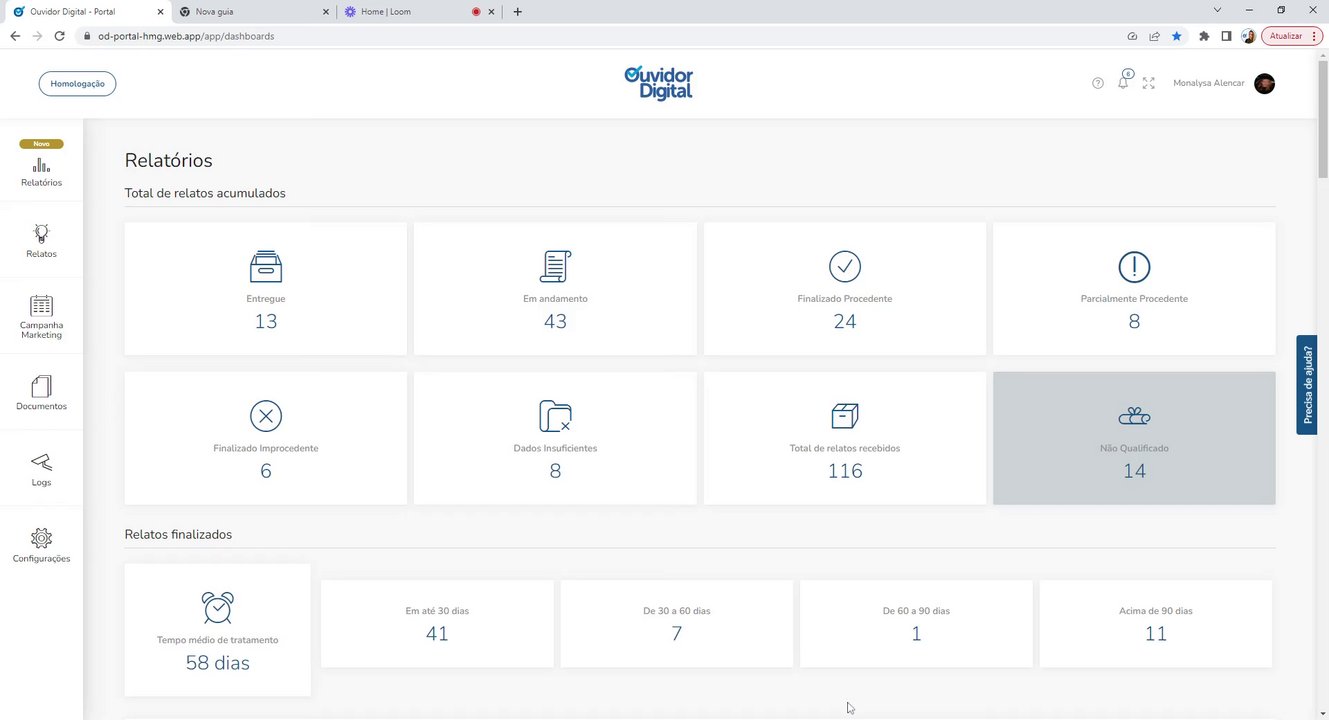Click the Entregue inbox tray icon

click(266, 266)
